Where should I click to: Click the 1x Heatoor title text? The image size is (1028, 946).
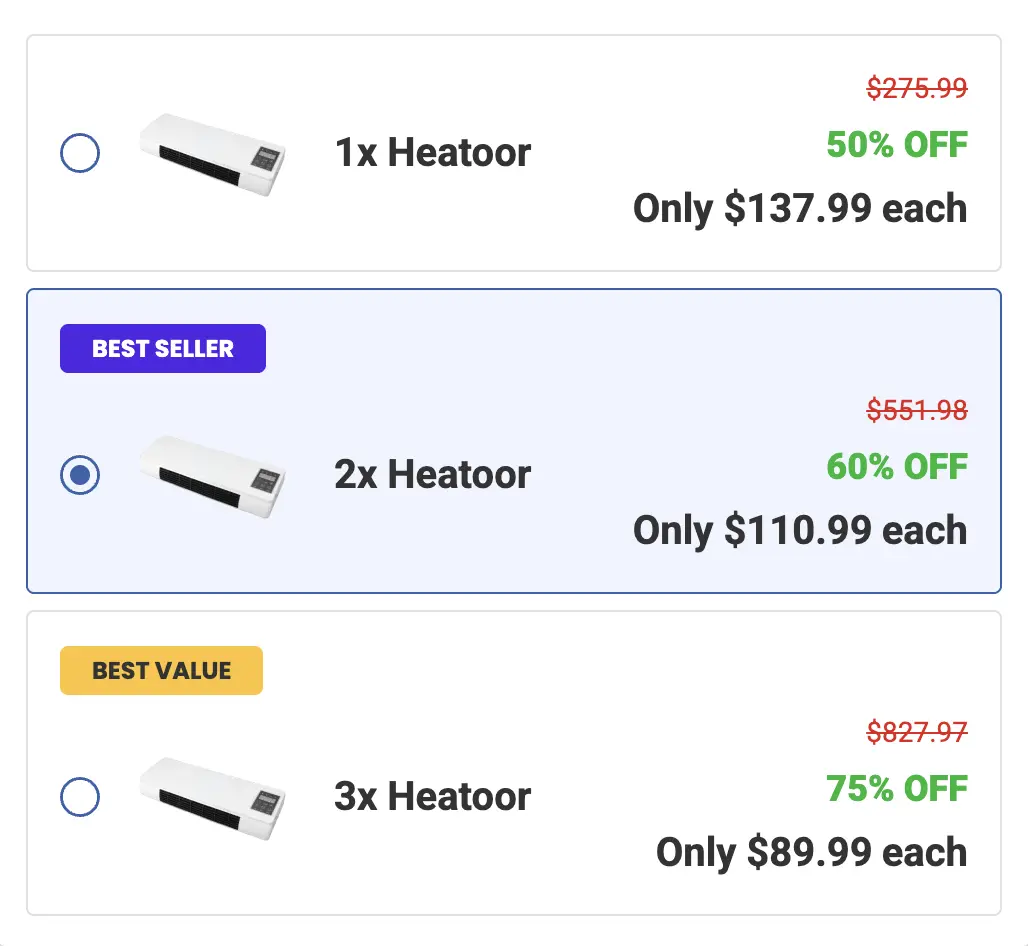(432, 152)
